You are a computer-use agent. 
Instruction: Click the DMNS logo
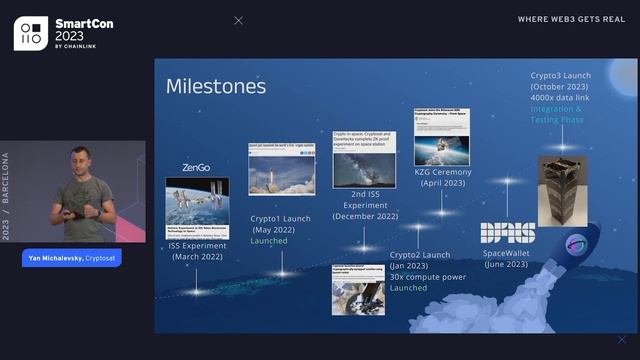pos(508,233)
